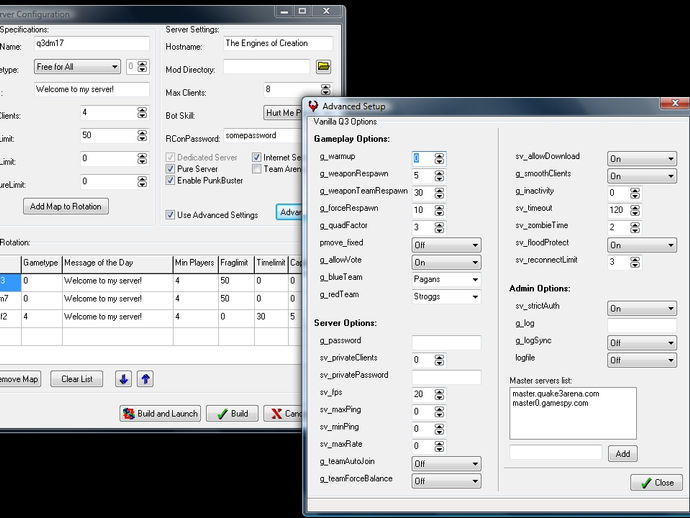Open g_blueTeam Pagans dropdown

tap(447, 279)
